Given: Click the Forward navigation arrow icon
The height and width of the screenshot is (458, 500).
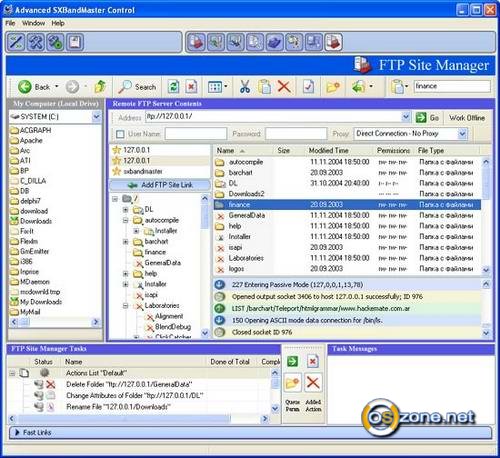Looking at the screenshot, I should (x=72, y=87).
